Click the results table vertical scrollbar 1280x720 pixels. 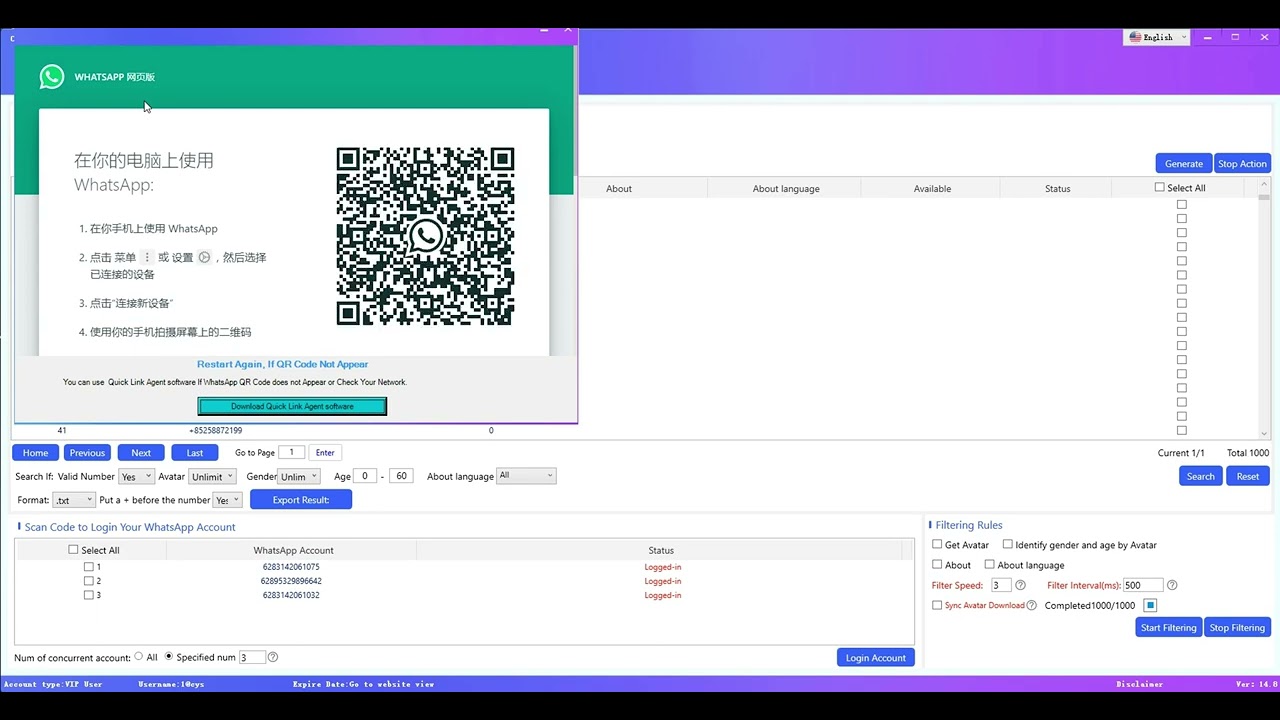(1264, 309)
